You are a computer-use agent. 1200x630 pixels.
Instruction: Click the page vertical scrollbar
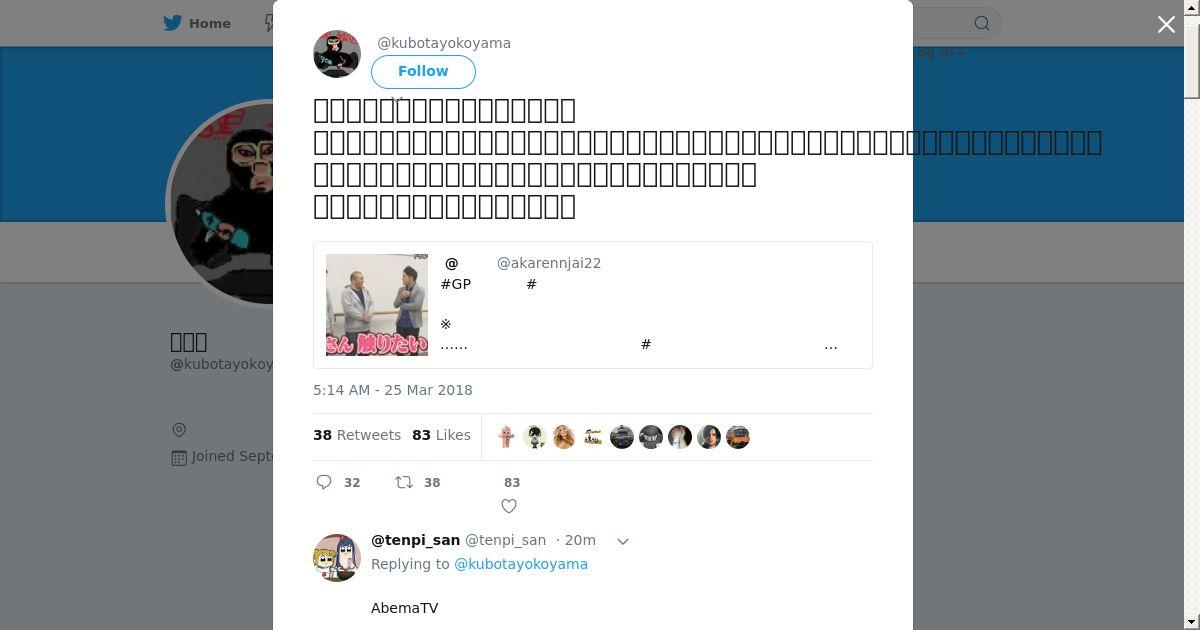pyautogui.click(x=1192, y=315)
